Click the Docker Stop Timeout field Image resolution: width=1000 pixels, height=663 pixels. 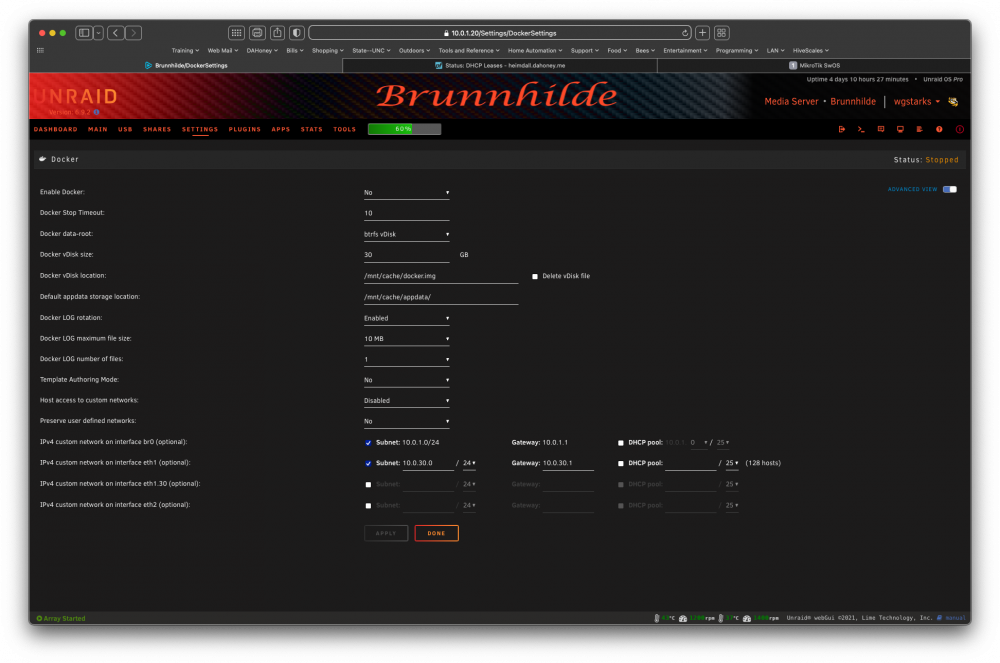coord(406,214)
